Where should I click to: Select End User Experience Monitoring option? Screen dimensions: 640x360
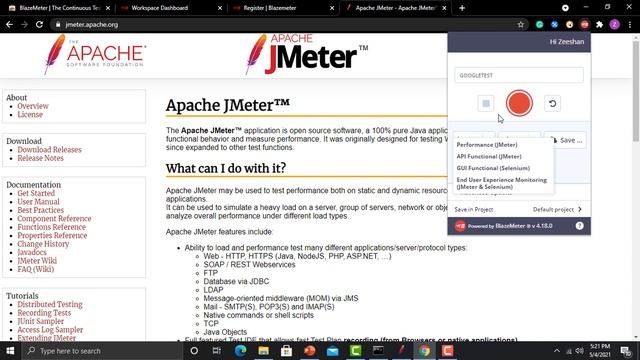pos(501,183)
